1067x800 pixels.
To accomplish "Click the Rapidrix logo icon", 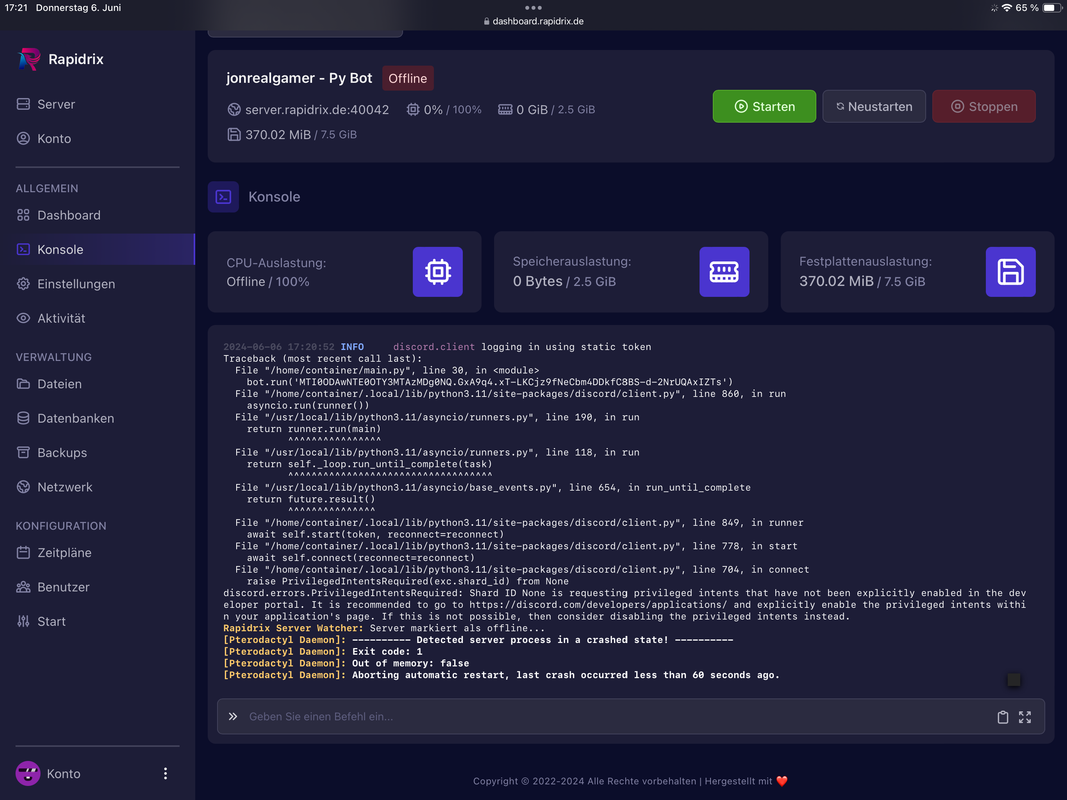I will [x=29, y=59].
